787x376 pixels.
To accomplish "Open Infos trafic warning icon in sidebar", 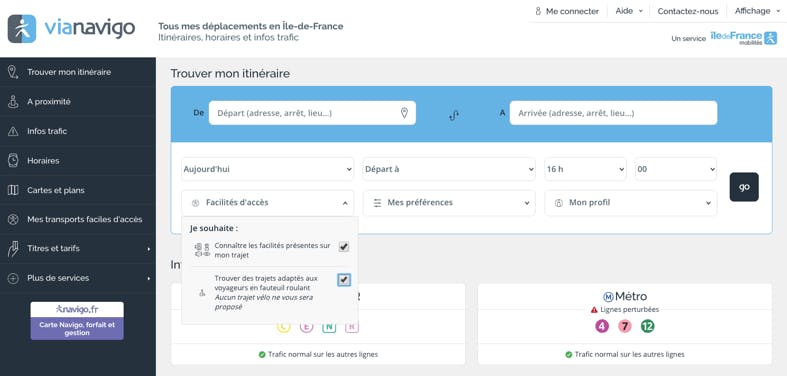I will click(13, 132).
